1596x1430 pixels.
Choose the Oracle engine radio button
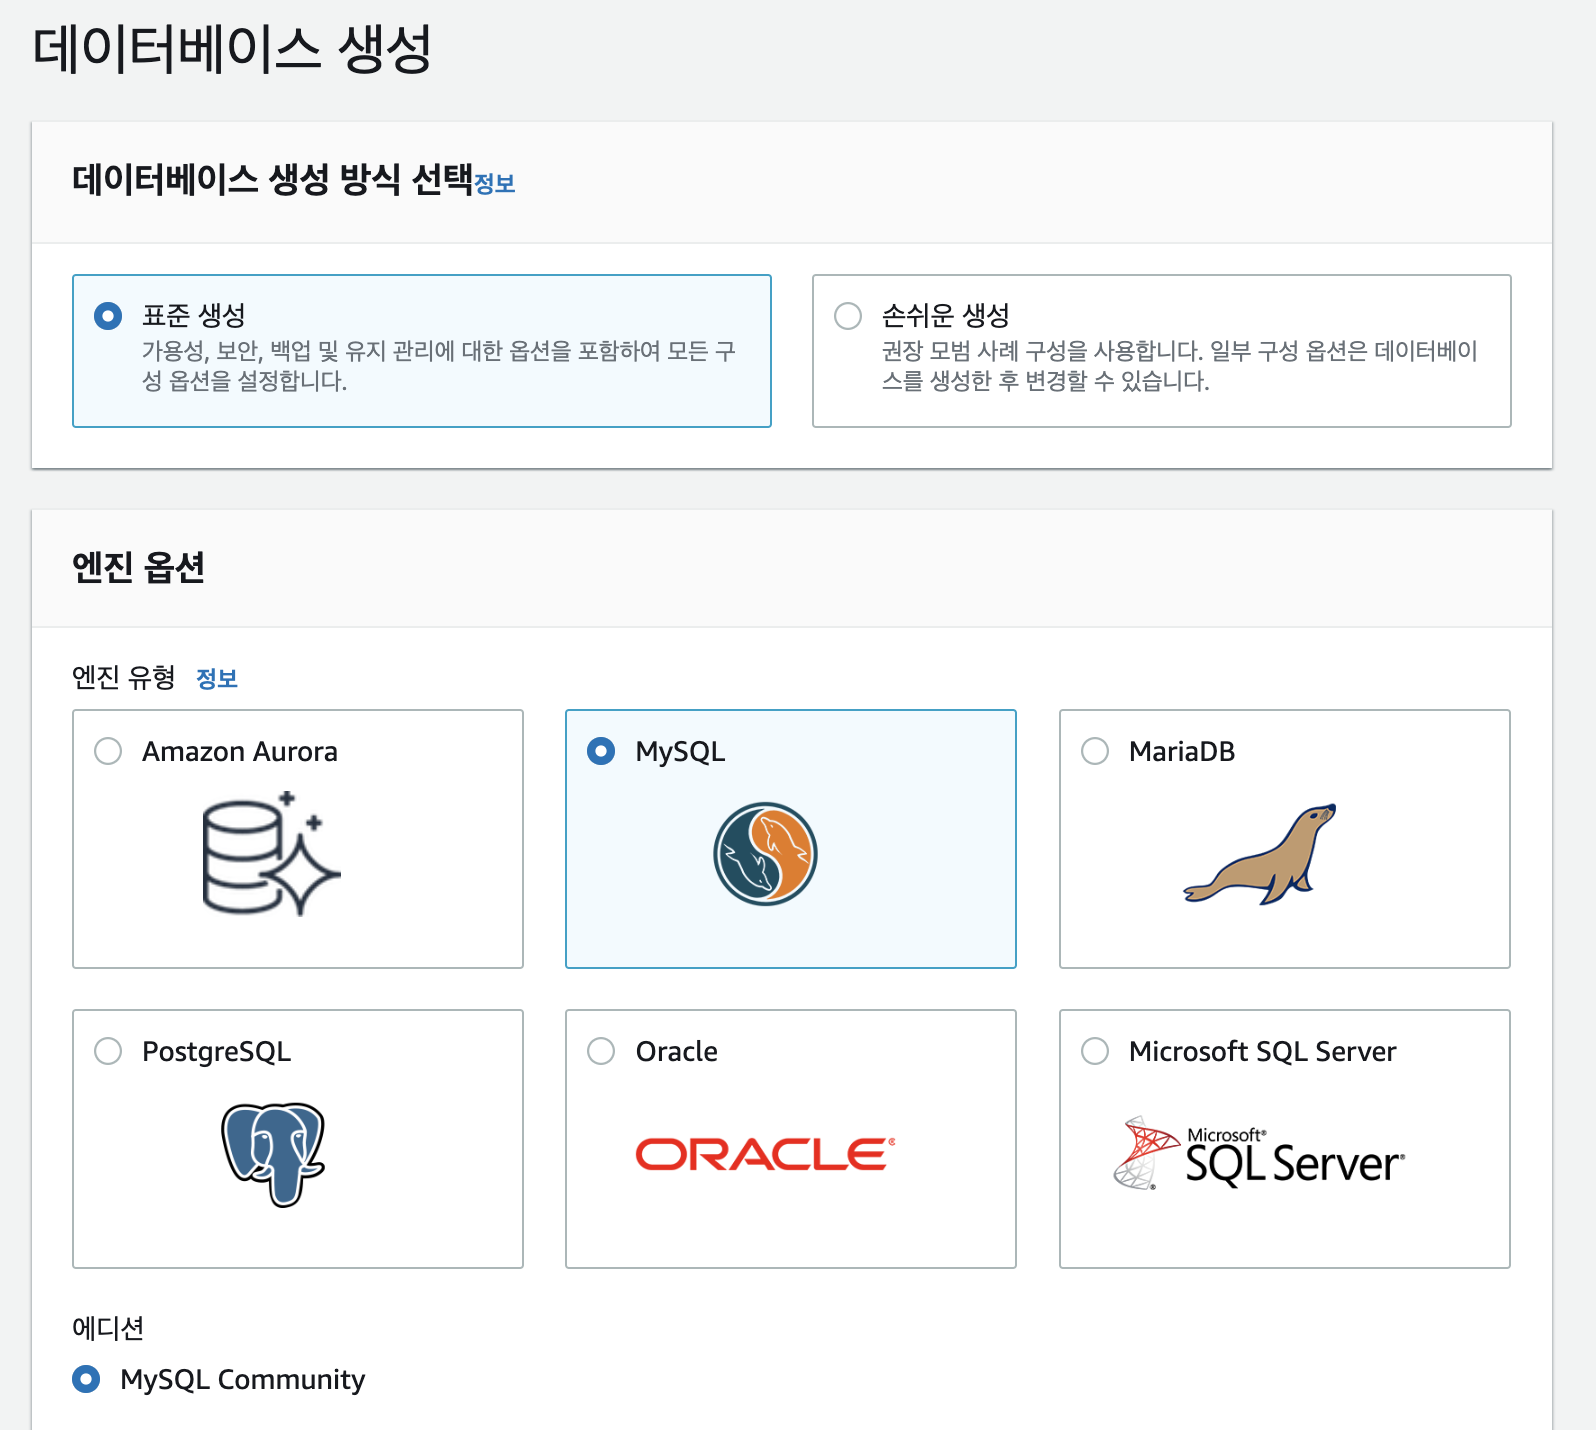[601, 1051]
